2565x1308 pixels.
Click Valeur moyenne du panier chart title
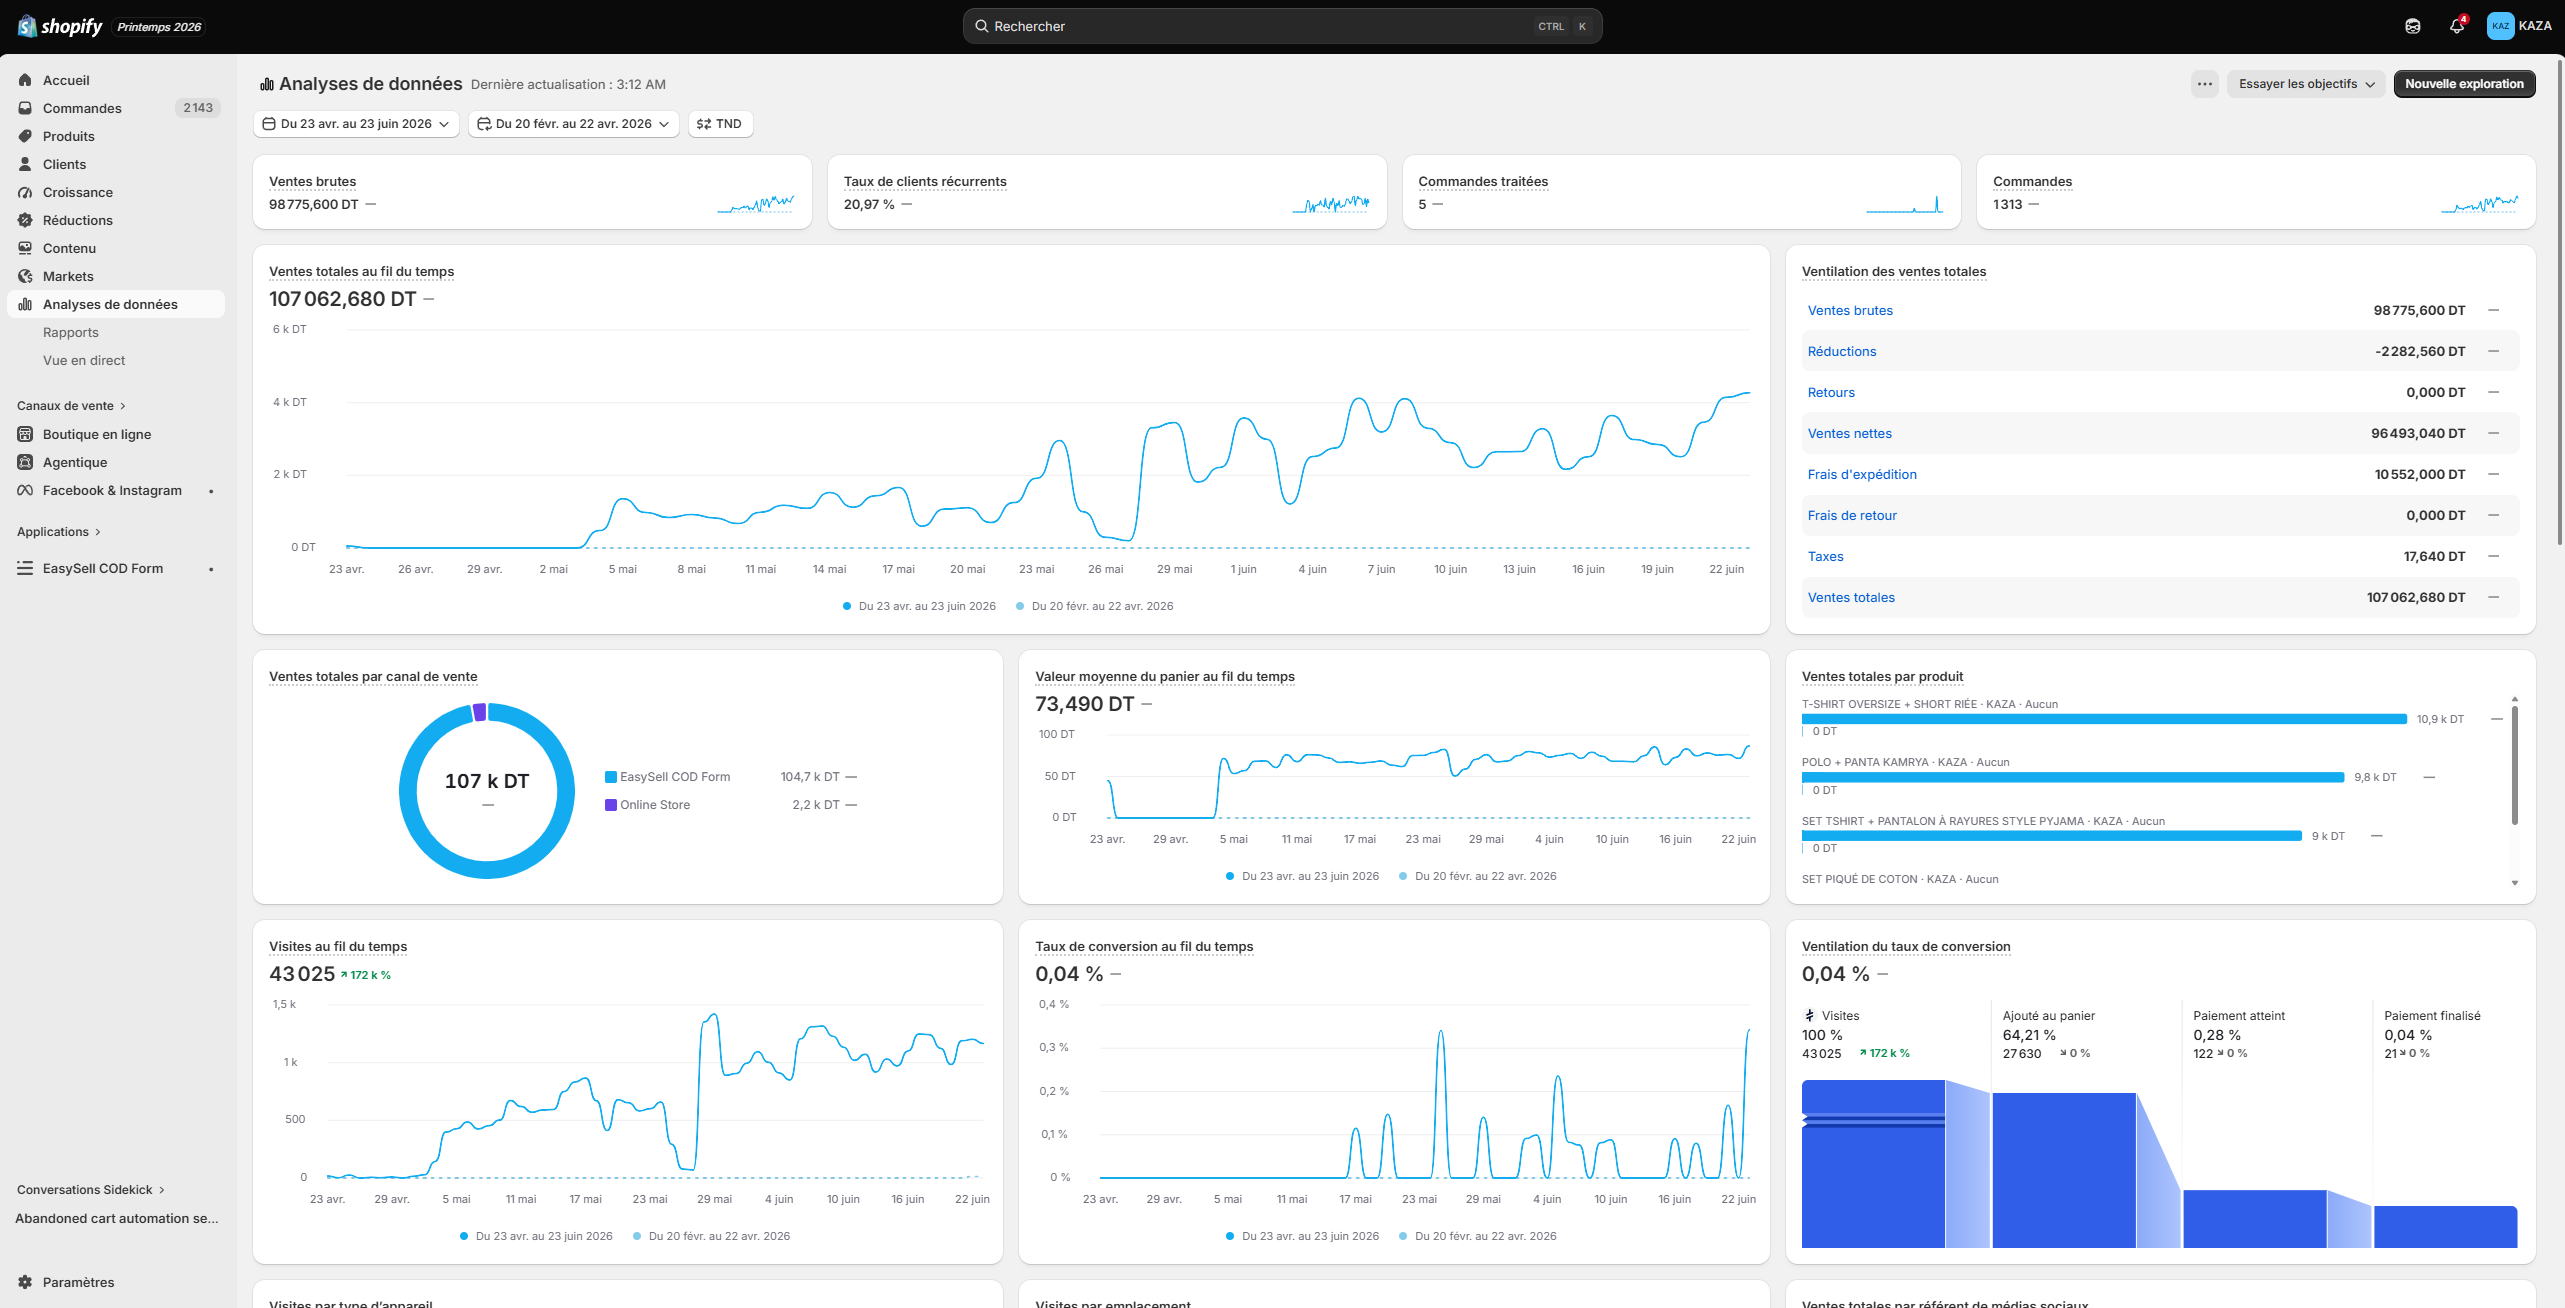coord(1165,676)
